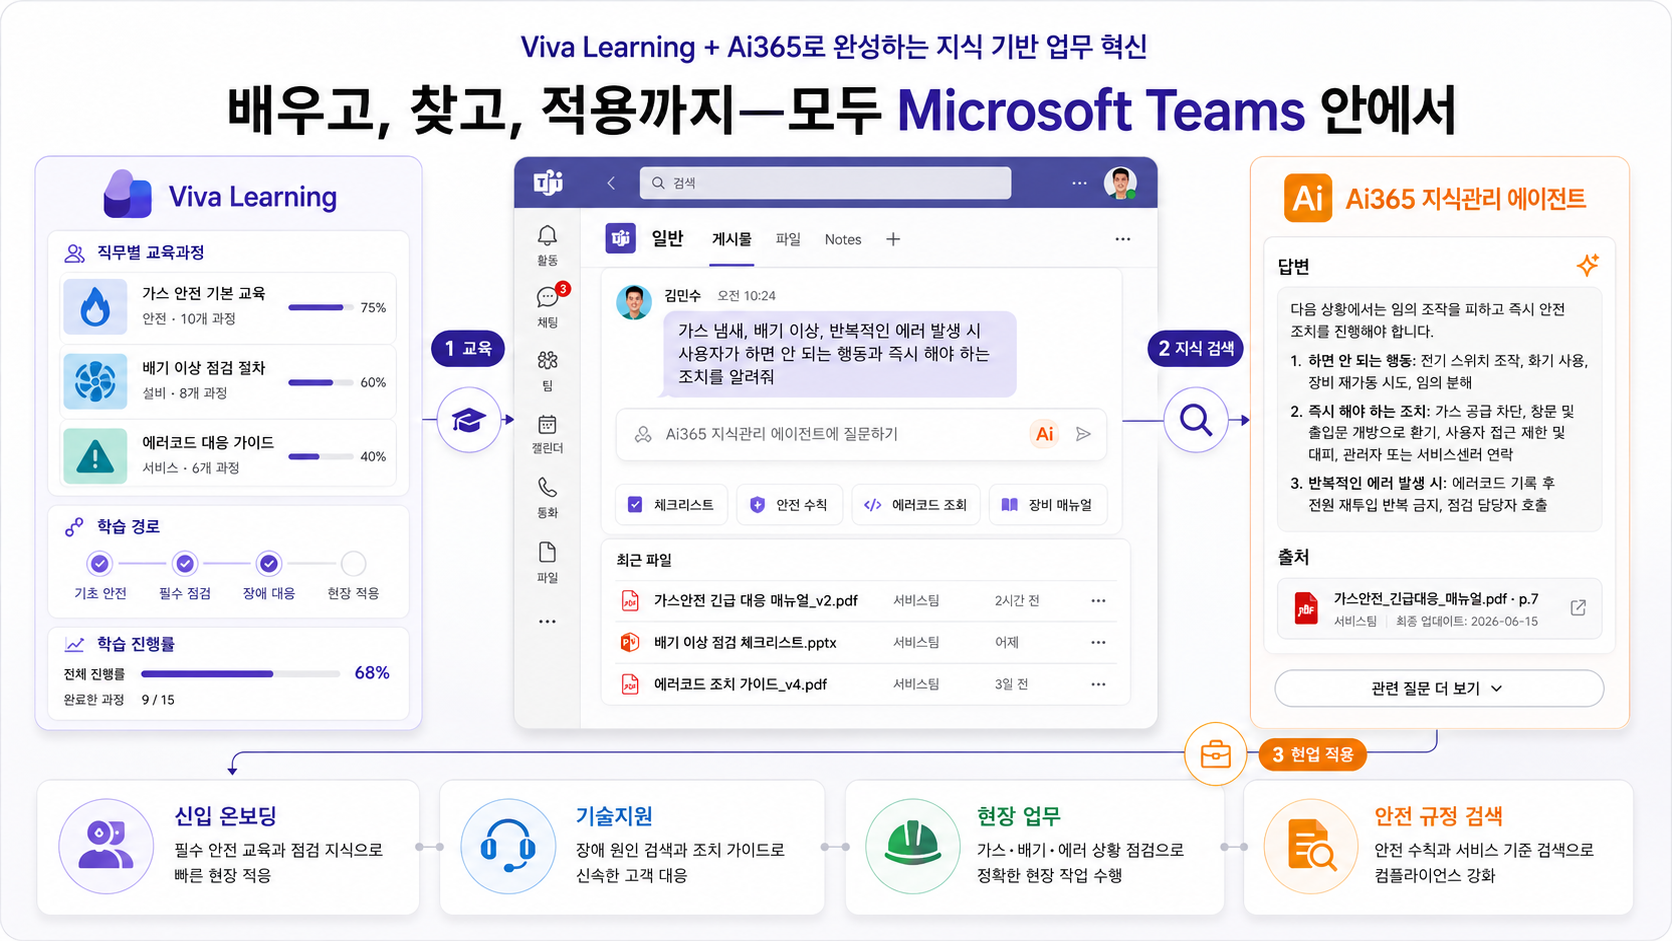Click the 체크리스트 quick action

670,505
